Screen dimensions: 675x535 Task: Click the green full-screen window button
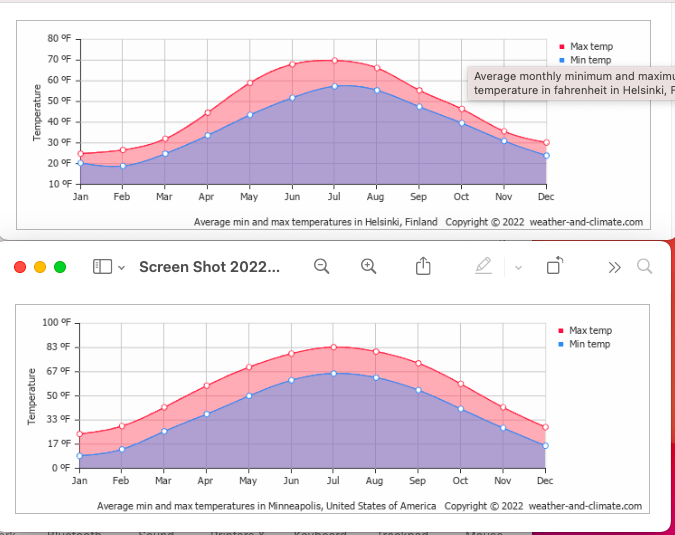click(x=60, y=267)
